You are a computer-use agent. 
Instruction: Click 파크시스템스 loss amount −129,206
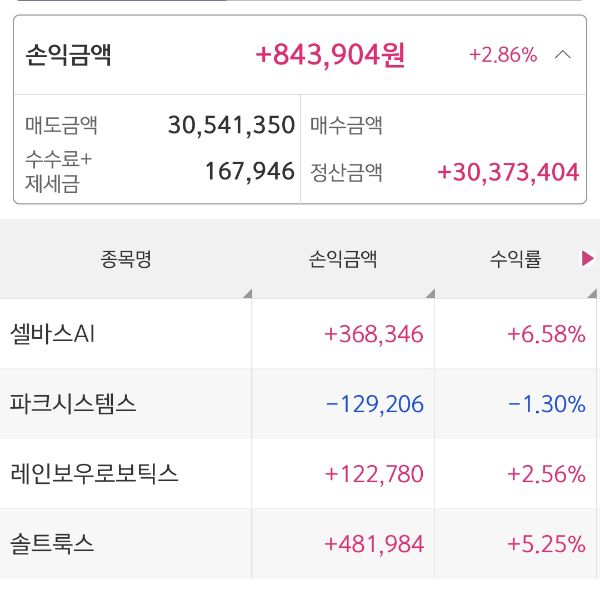tap(375, 404)
